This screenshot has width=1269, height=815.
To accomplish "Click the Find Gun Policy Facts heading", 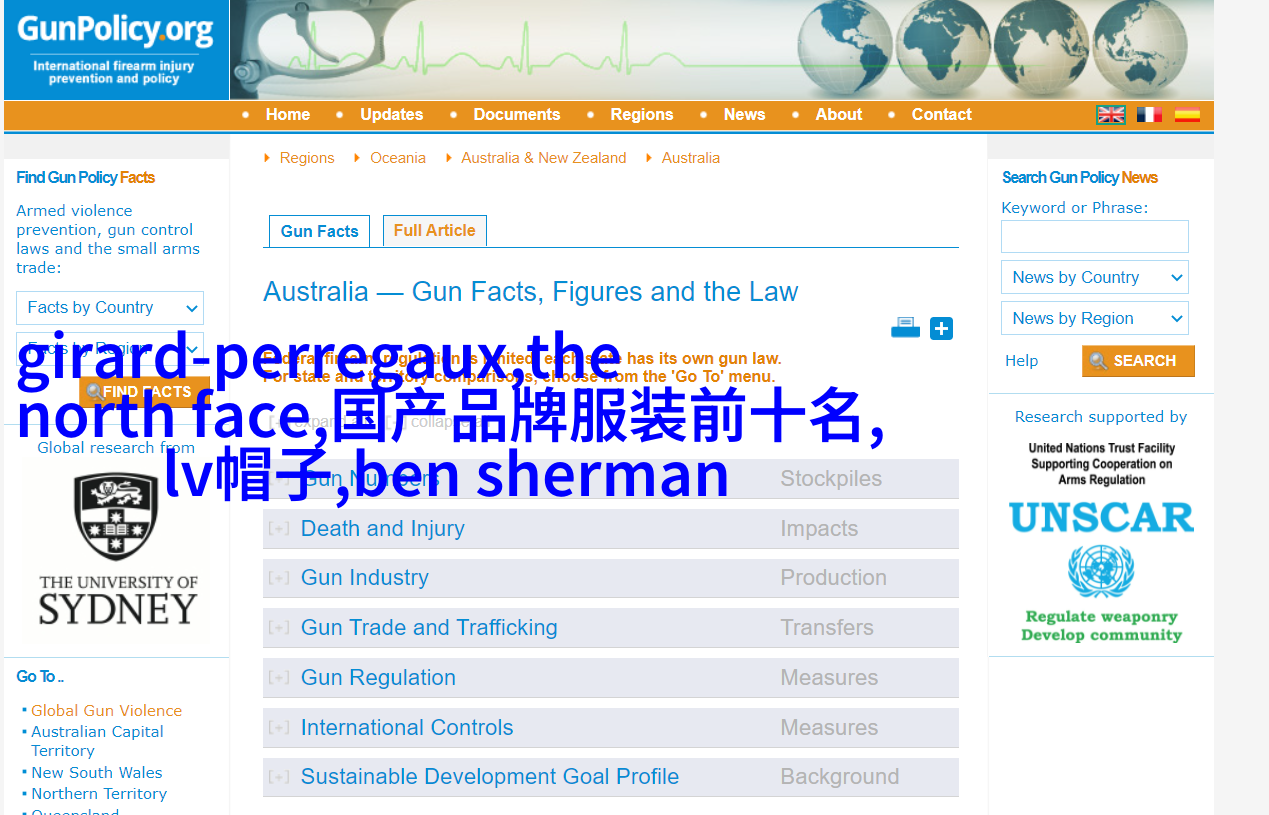I will click(85, 178).
